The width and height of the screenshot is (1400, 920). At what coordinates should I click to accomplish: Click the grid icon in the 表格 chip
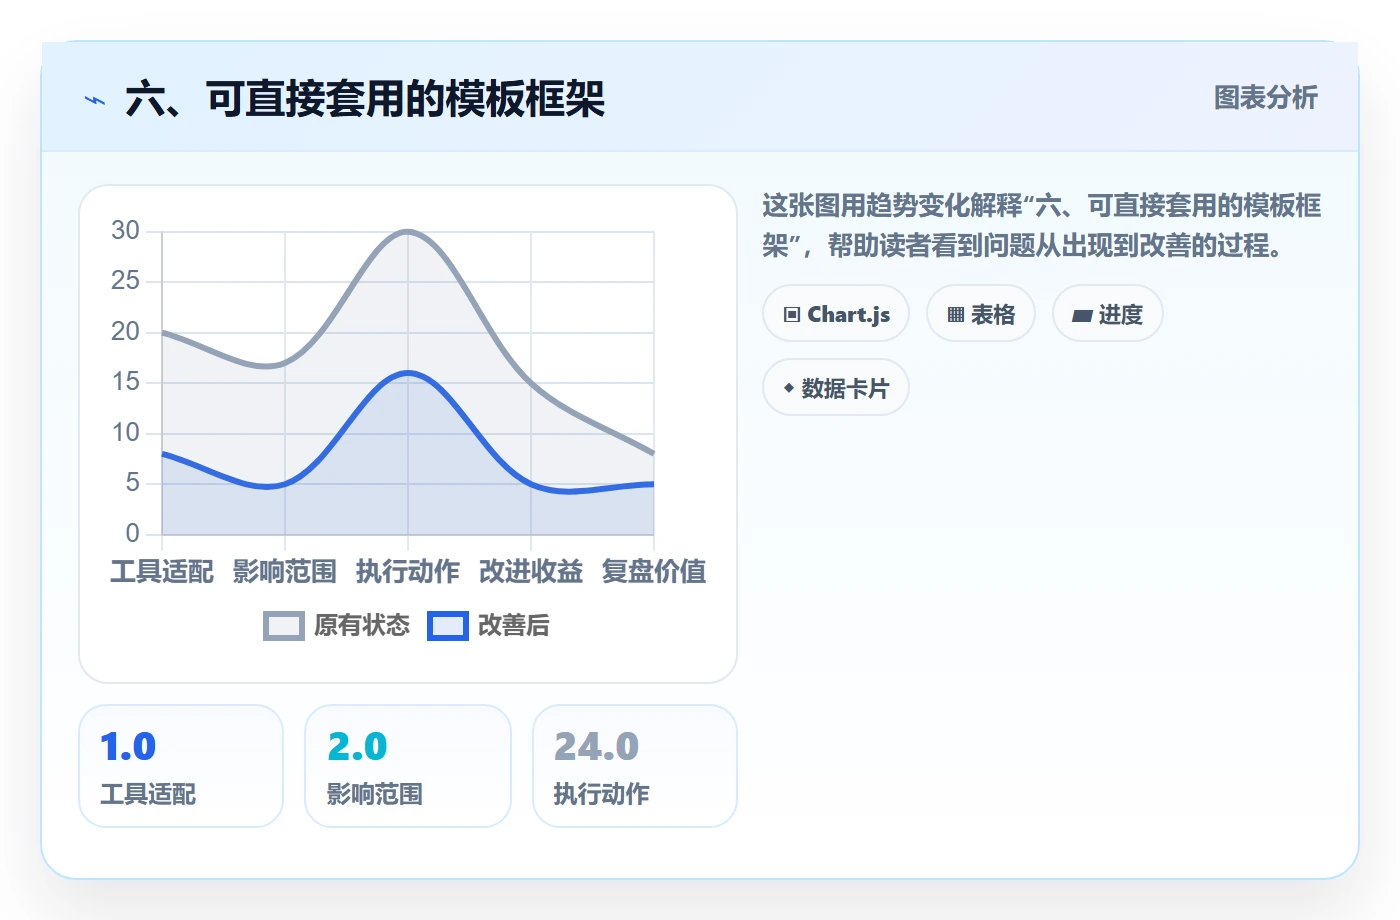click(x=956, y=315)
